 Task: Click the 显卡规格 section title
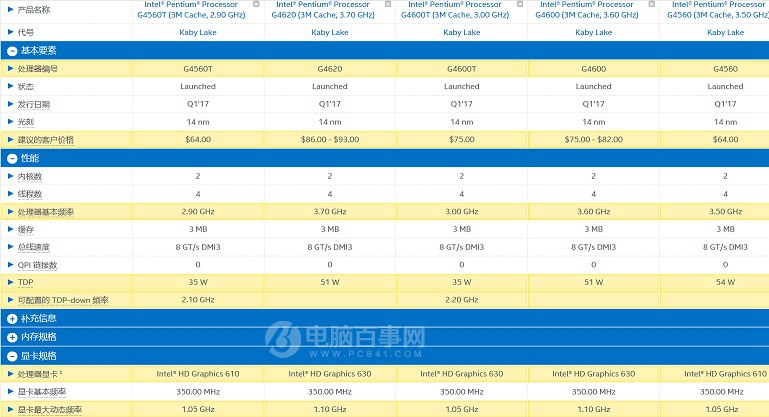[x=39, y=356]
